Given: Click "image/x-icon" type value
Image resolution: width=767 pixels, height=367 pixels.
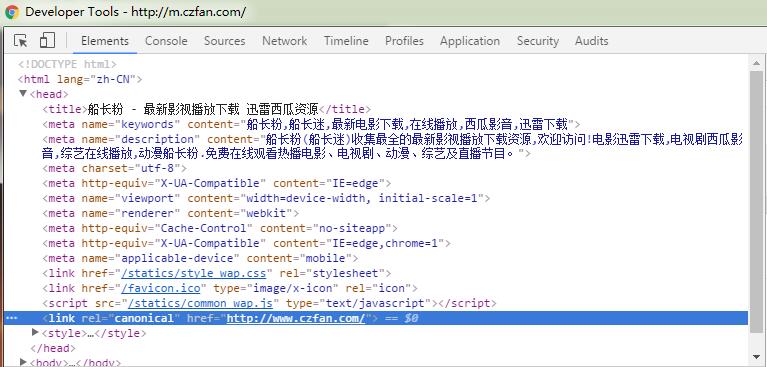Looking at the screenshot, I should [293, 288].
